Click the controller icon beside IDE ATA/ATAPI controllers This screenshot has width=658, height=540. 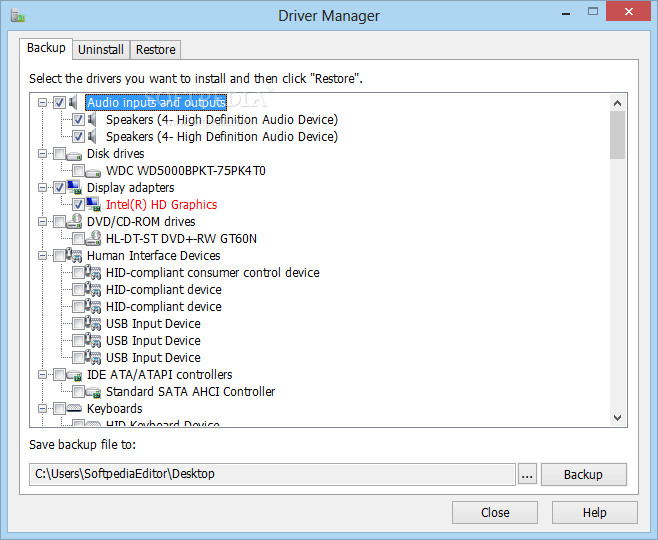point(74,375)
